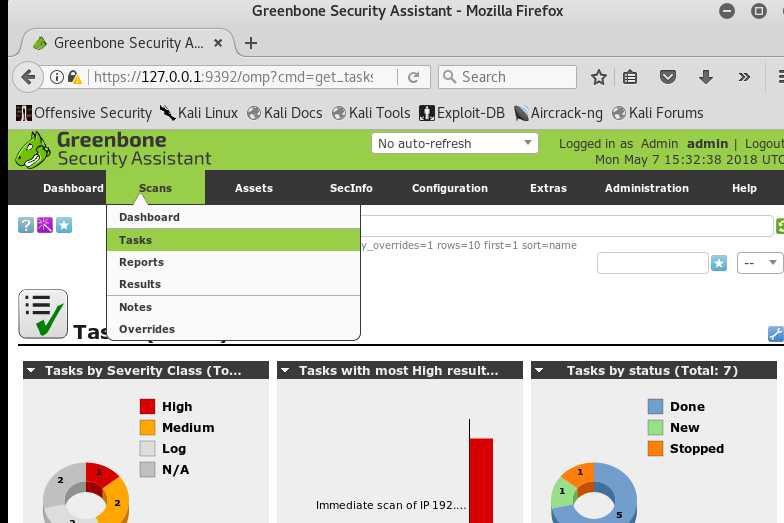This screenshot has height=523, width=784.
Task: Reload the page with the refresh icon
Action: (414, 77)
